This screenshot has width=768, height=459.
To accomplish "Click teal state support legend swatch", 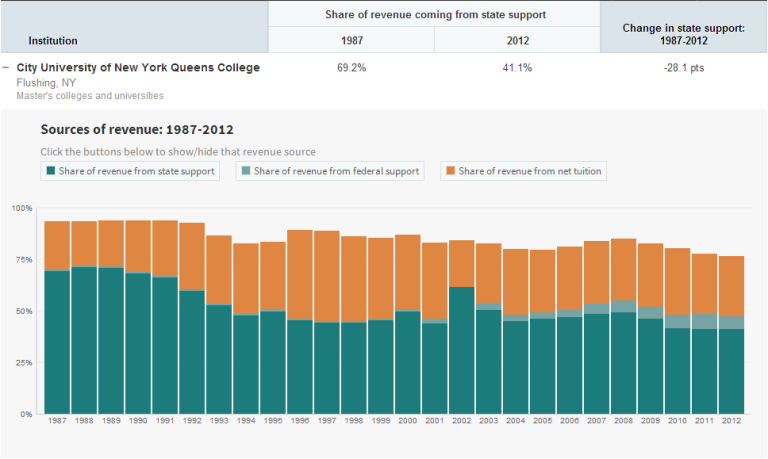I will coord(51,172).
